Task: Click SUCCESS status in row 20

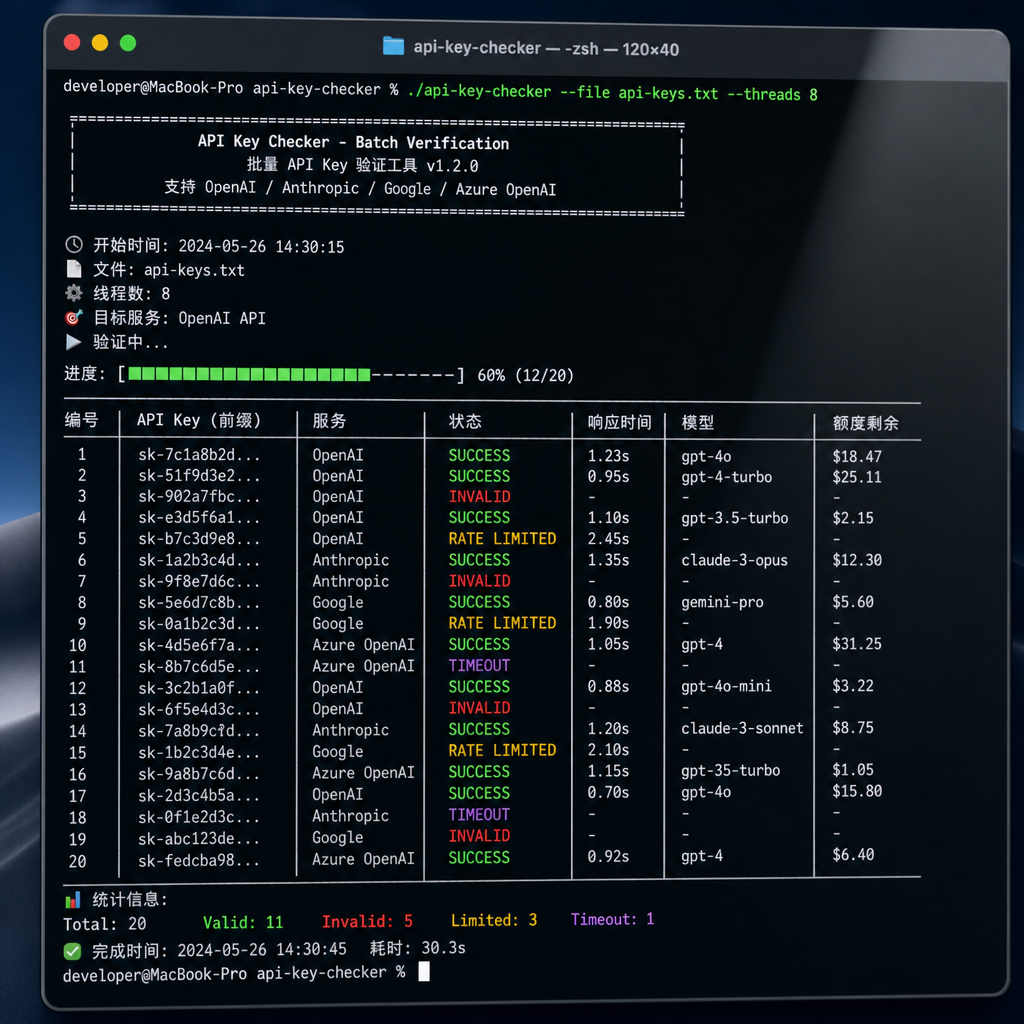Action: [479, 857]
